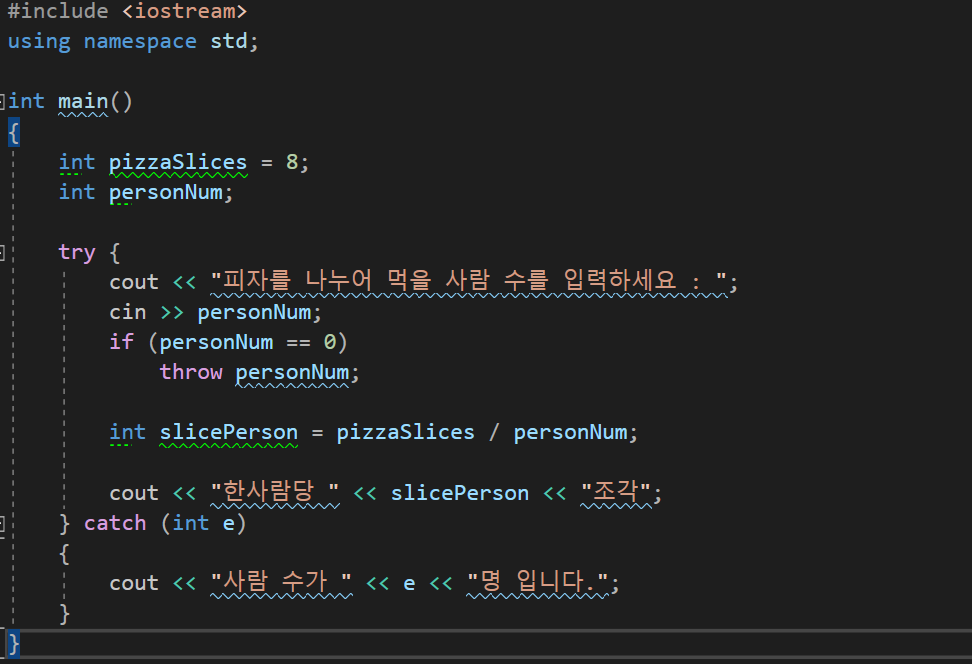Image resolution: width=972 pixels, height=664 pixels.
Task: Click the highlighted closing brace of main
Action: tap(14, 644)
